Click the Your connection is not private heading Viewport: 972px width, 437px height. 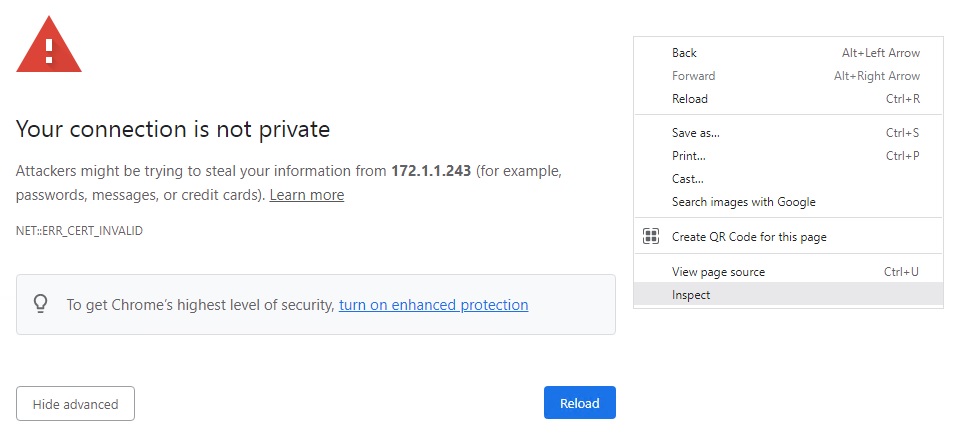point(173,129)
